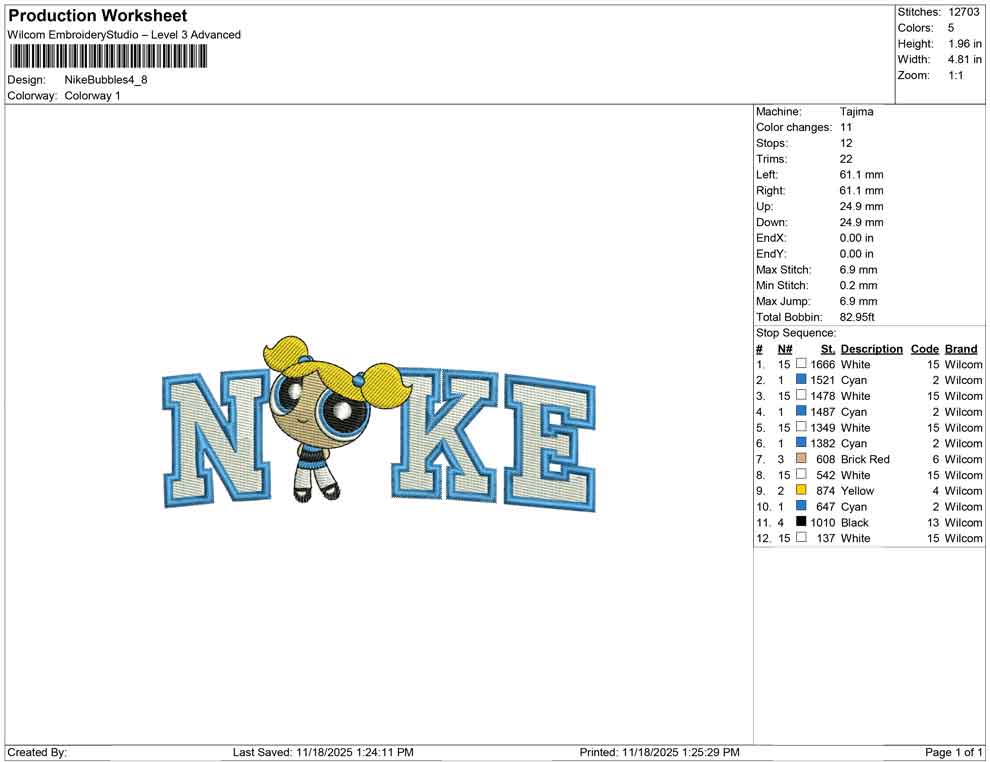Click the "Brick Red" description in row 7

coord(865,459)
